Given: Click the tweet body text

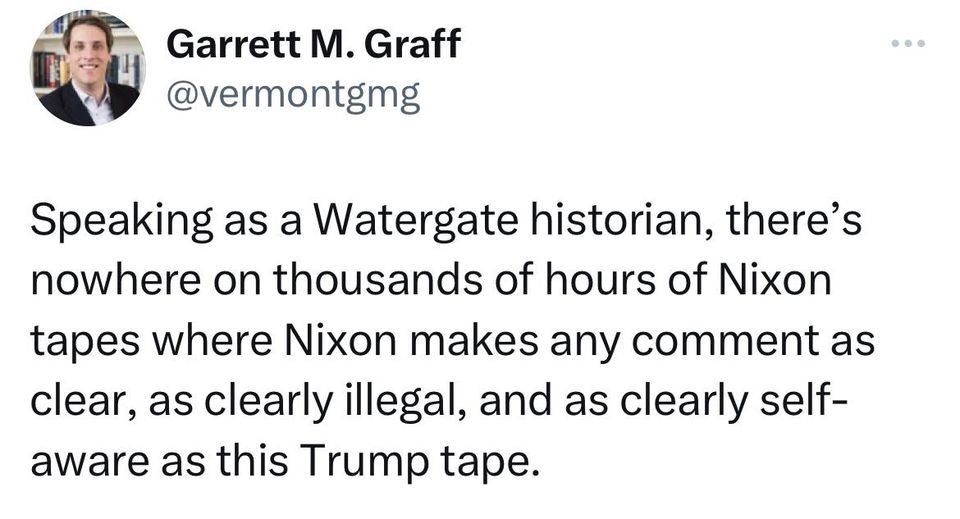Looking at the screenshot, I should [450, 340].
